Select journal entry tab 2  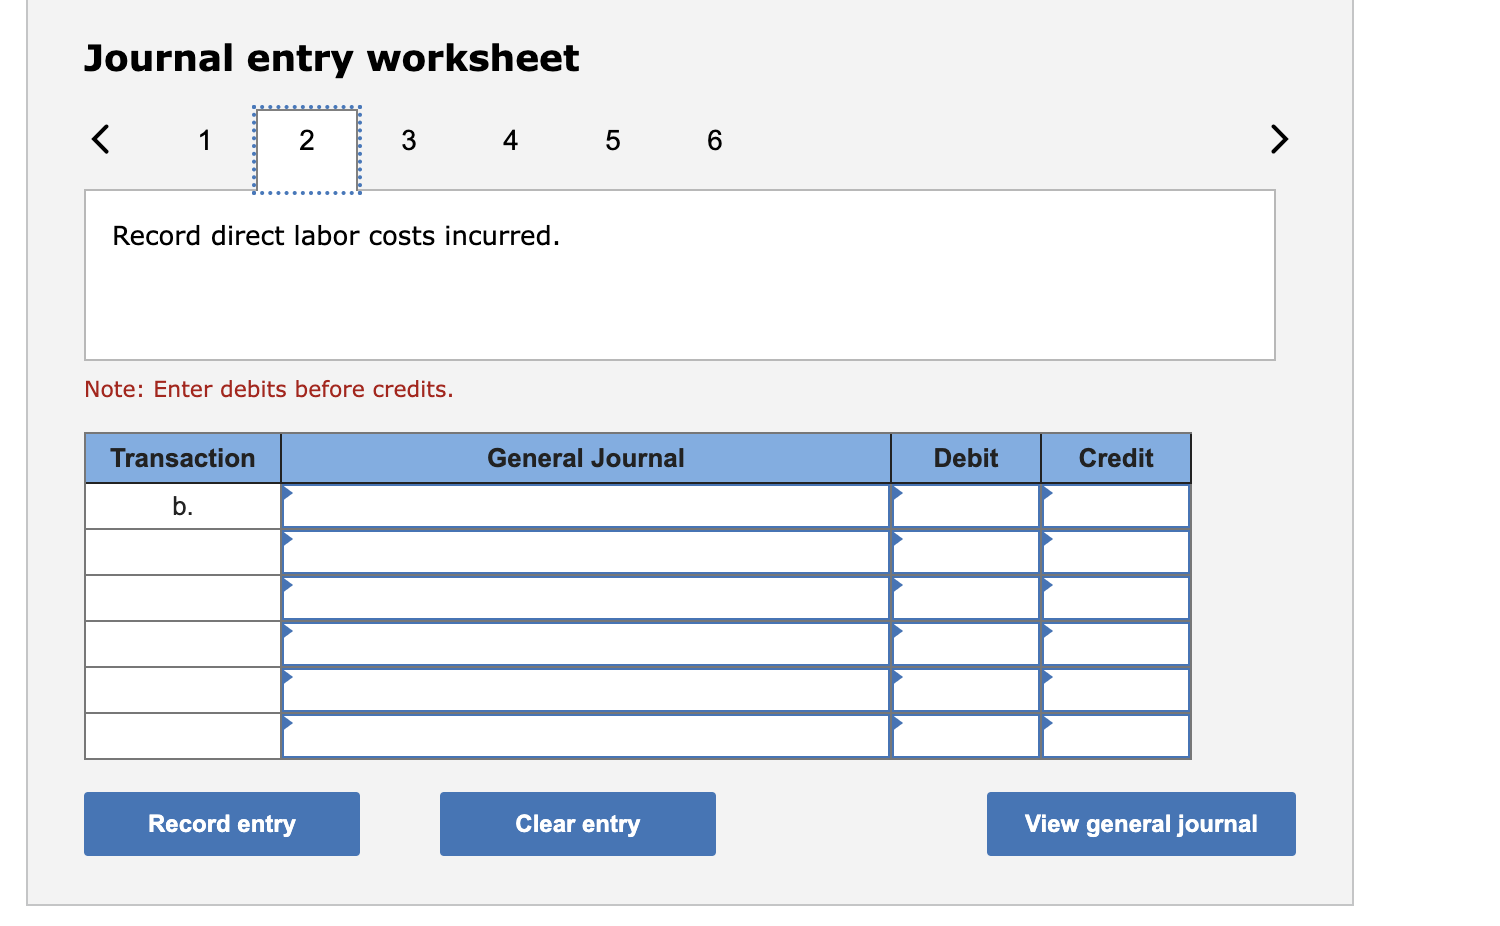pyautogui.click(x=307, y=150)
